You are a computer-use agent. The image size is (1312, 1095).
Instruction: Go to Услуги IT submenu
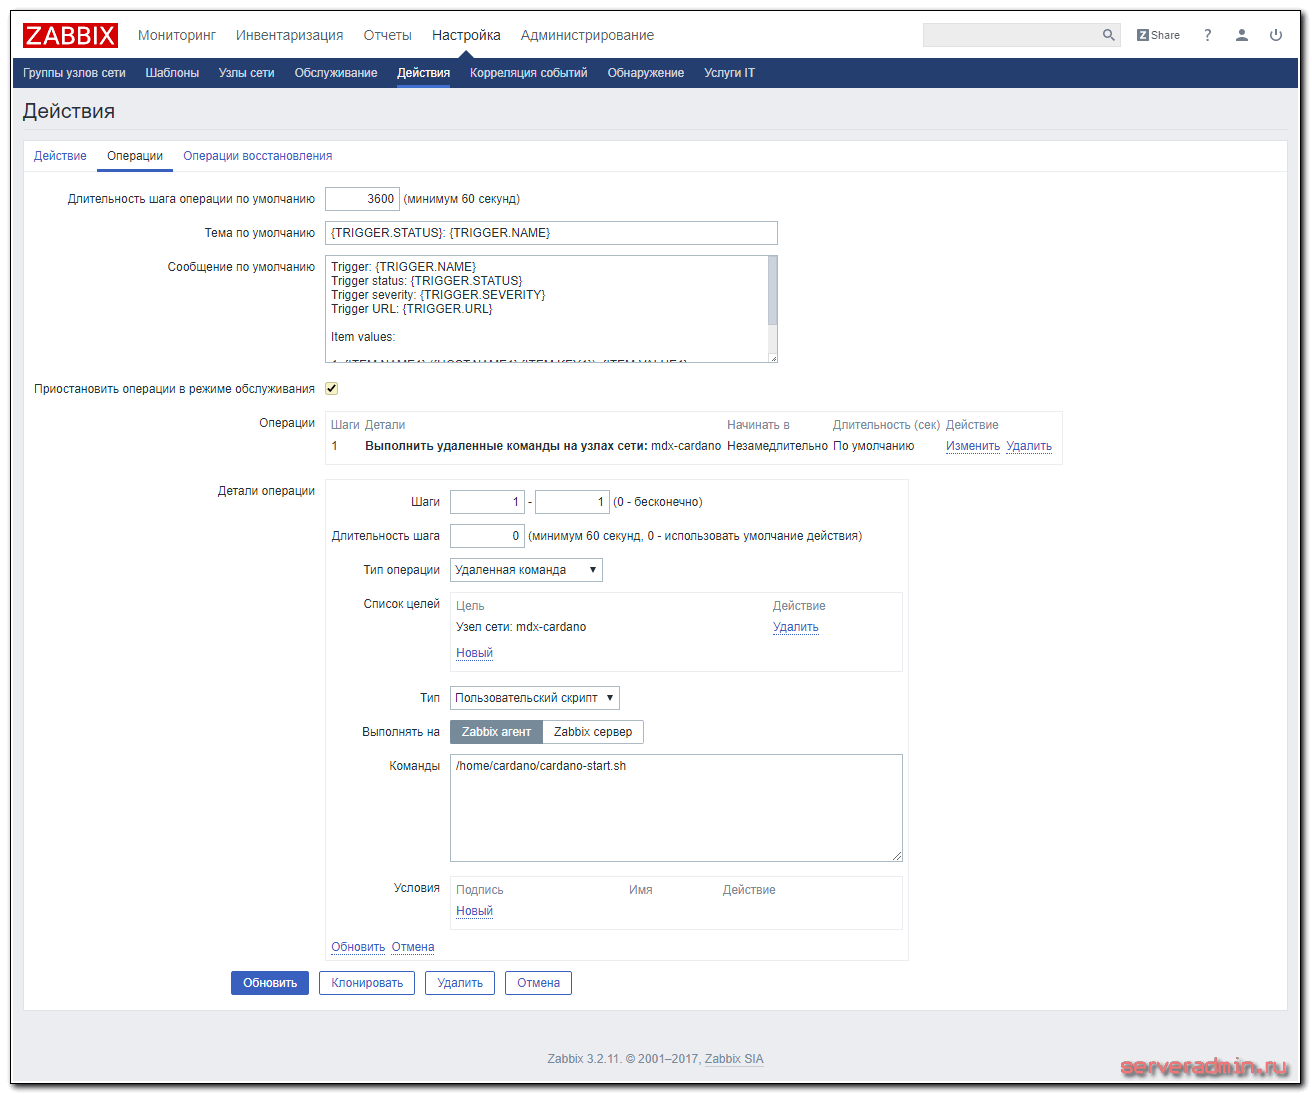click(729, 73)
